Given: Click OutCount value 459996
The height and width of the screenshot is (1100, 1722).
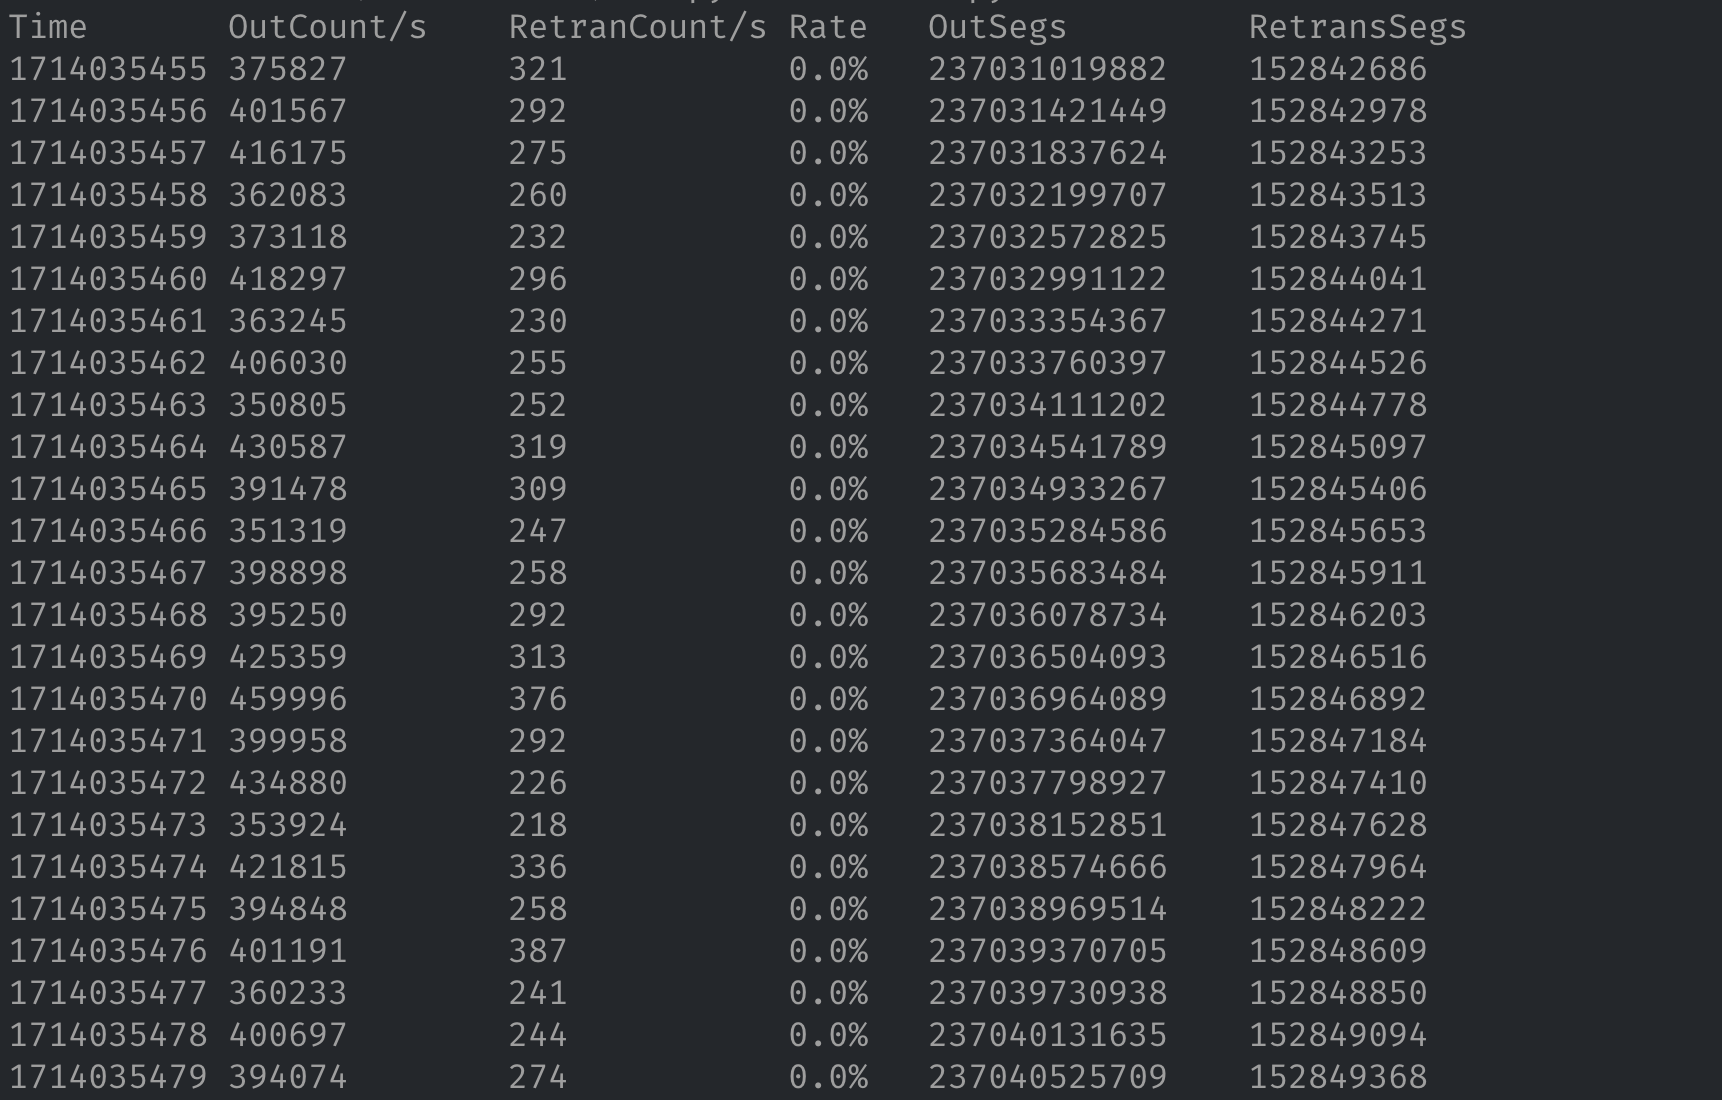Looking at the screenshot, I should 288,699.
